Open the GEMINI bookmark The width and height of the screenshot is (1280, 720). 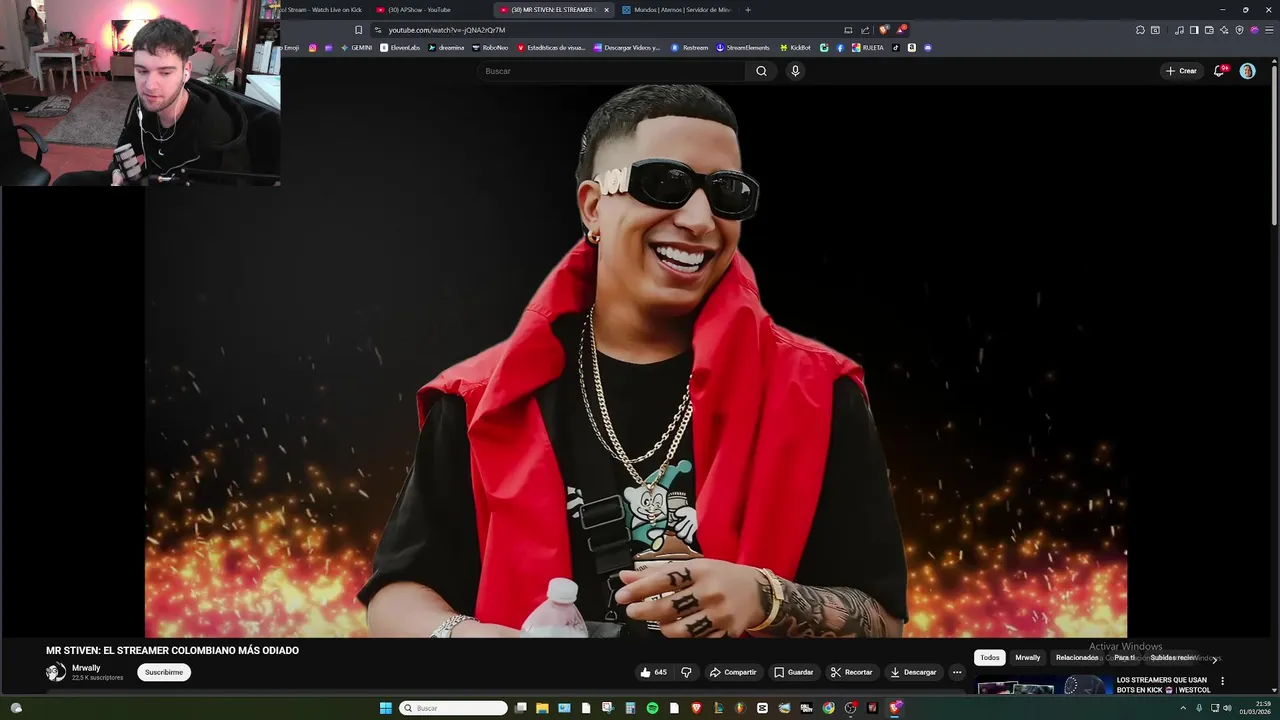356,48
